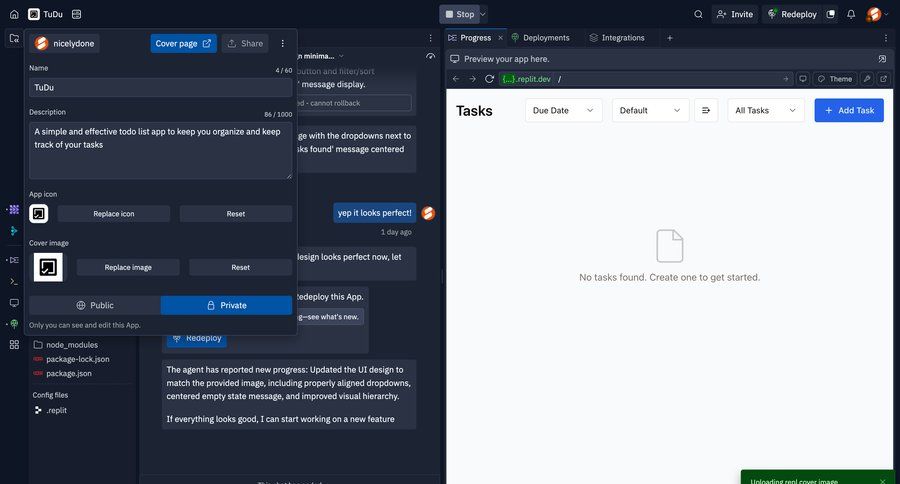This screenshot has height=484, width=900.
Task: Click into the Description text area
Action: (x=161, y=150)
